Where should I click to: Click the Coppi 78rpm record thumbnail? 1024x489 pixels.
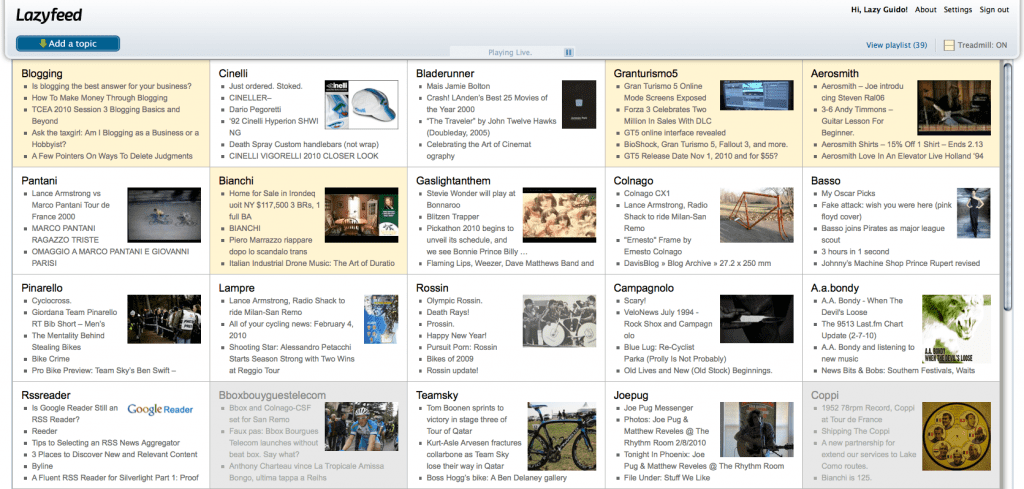pos(956,435)
